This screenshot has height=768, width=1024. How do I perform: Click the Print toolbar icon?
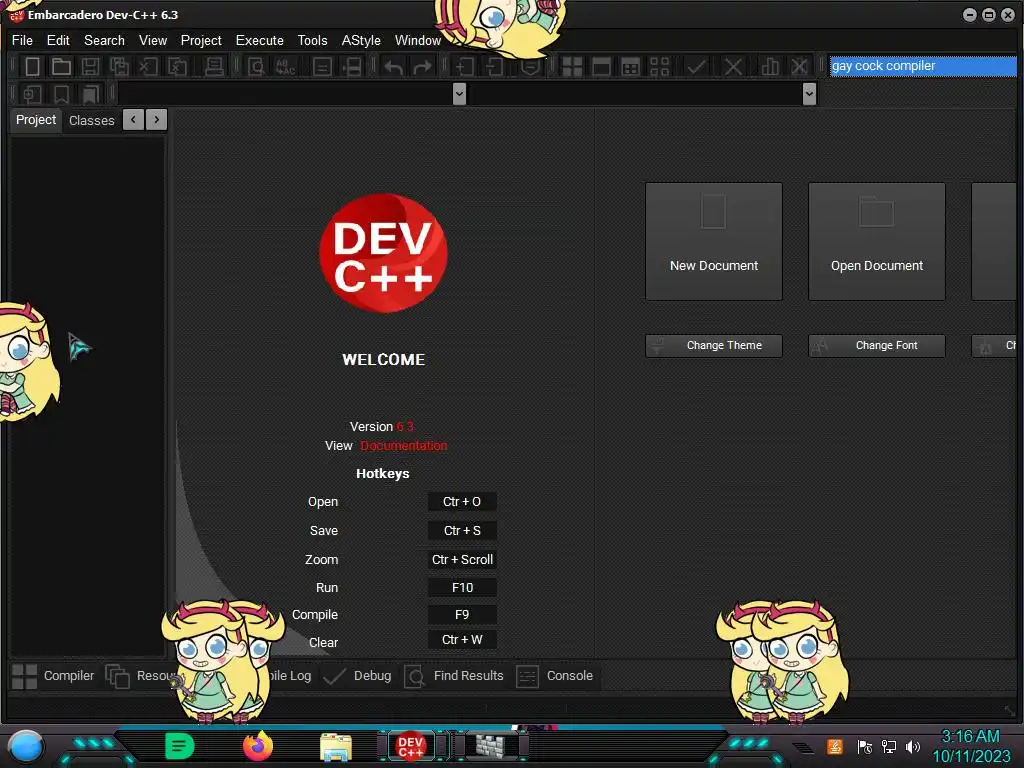(x=214, y=66)
